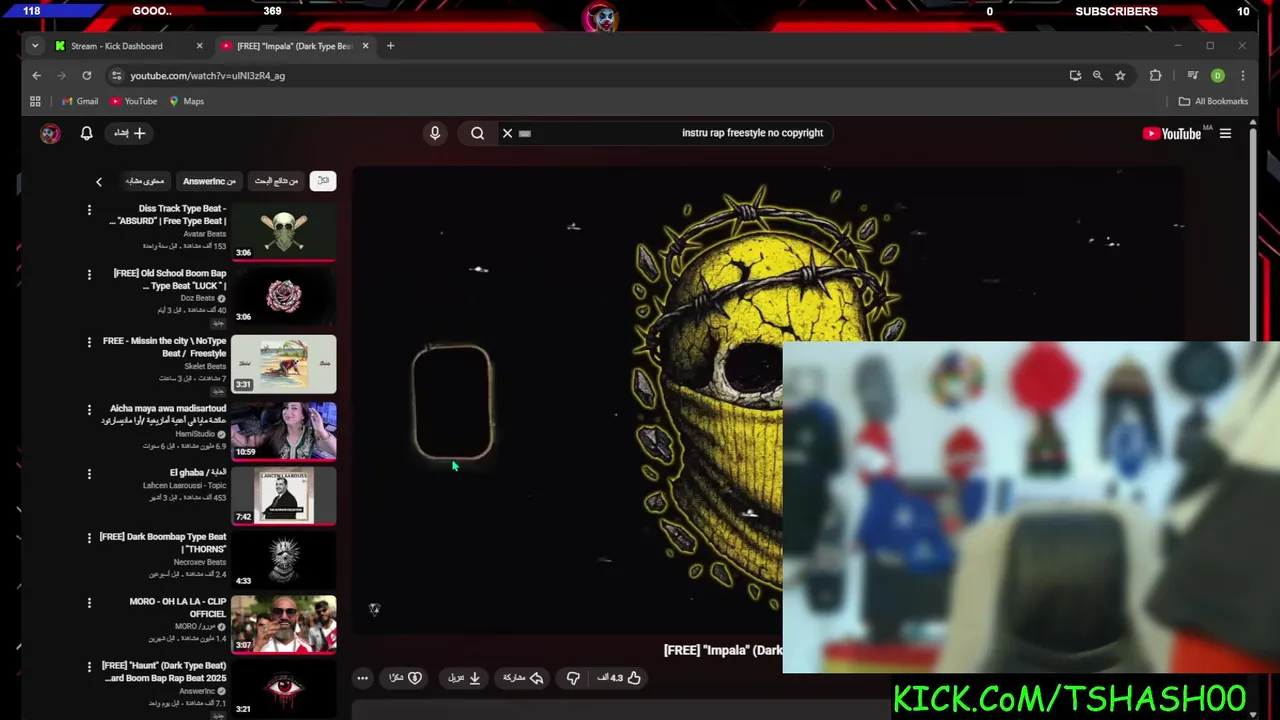Bookmark this page with the star
Screen dimensions: 1280x720
pos(1120,75)
